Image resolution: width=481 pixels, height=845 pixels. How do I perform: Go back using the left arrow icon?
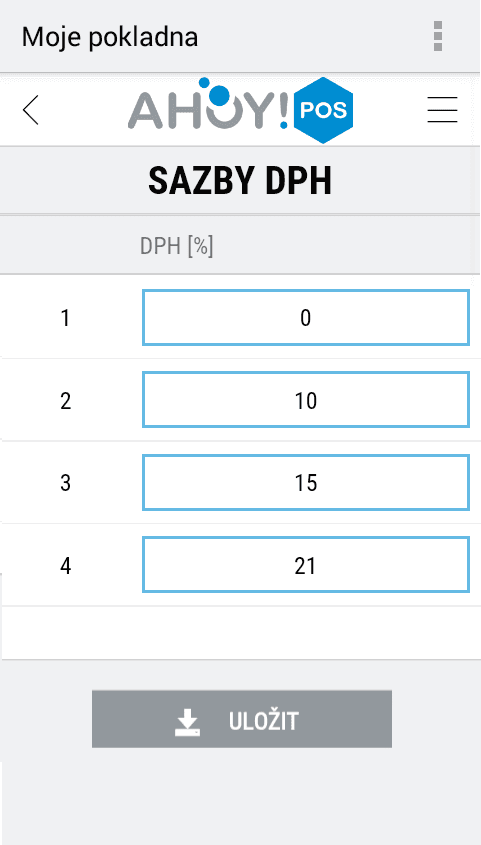pos(31,110)
